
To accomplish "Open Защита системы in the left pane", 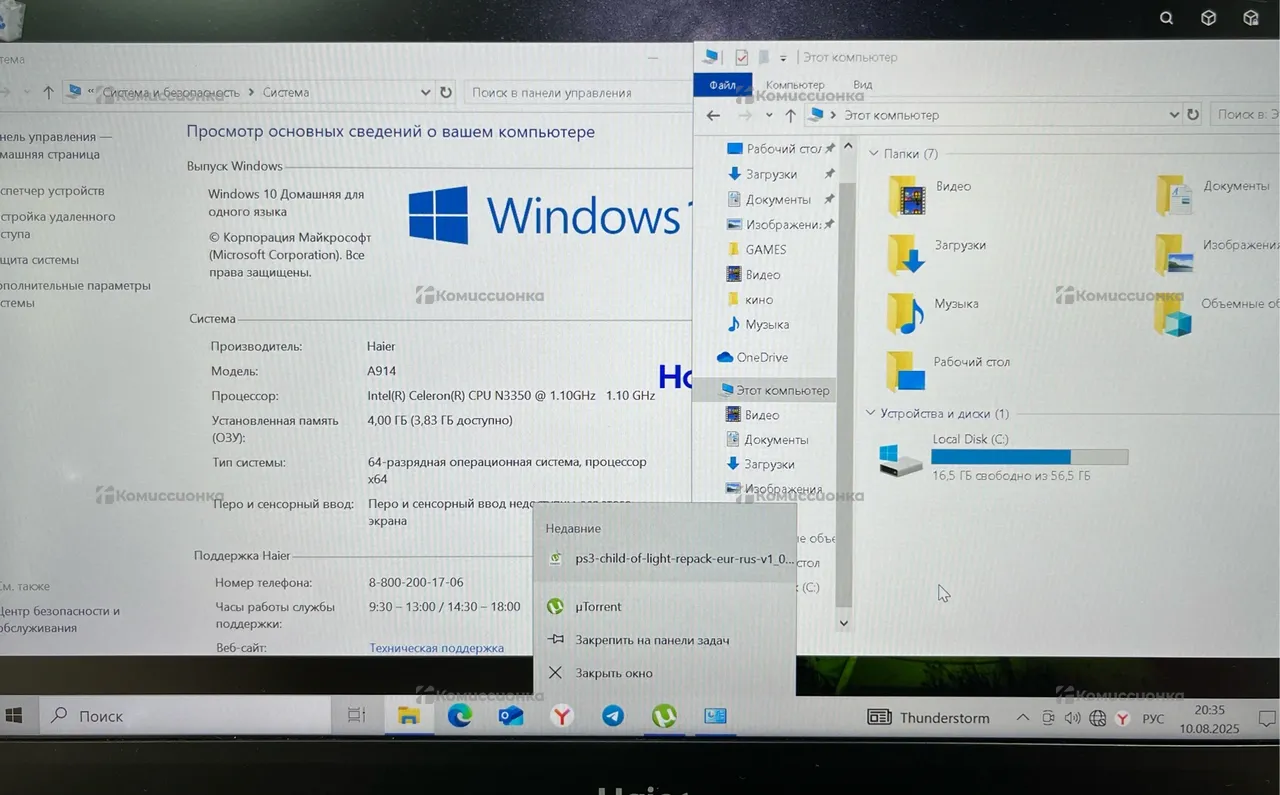I will coord(38,260).
